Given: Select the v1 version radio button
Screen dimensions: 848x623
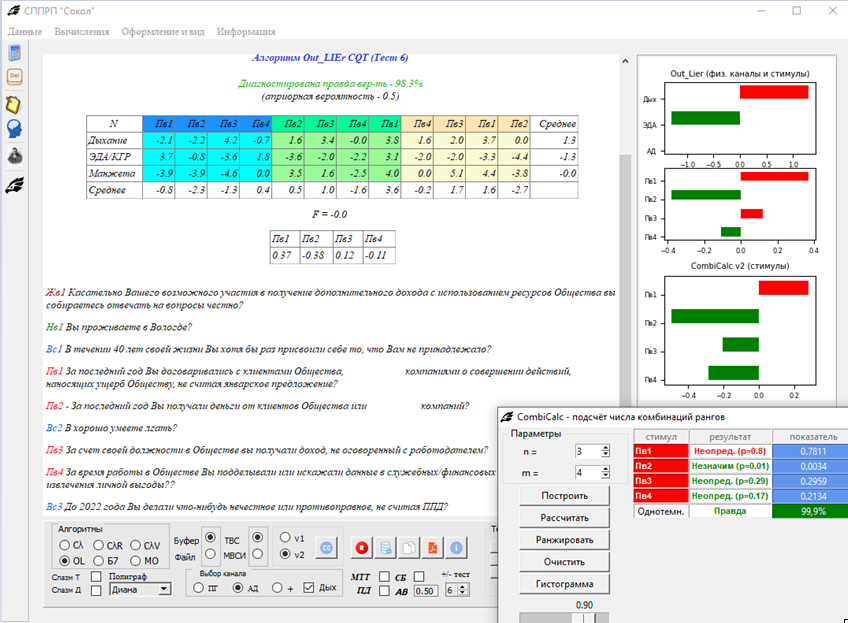Looking at the screenshot, I should [286, 537].
